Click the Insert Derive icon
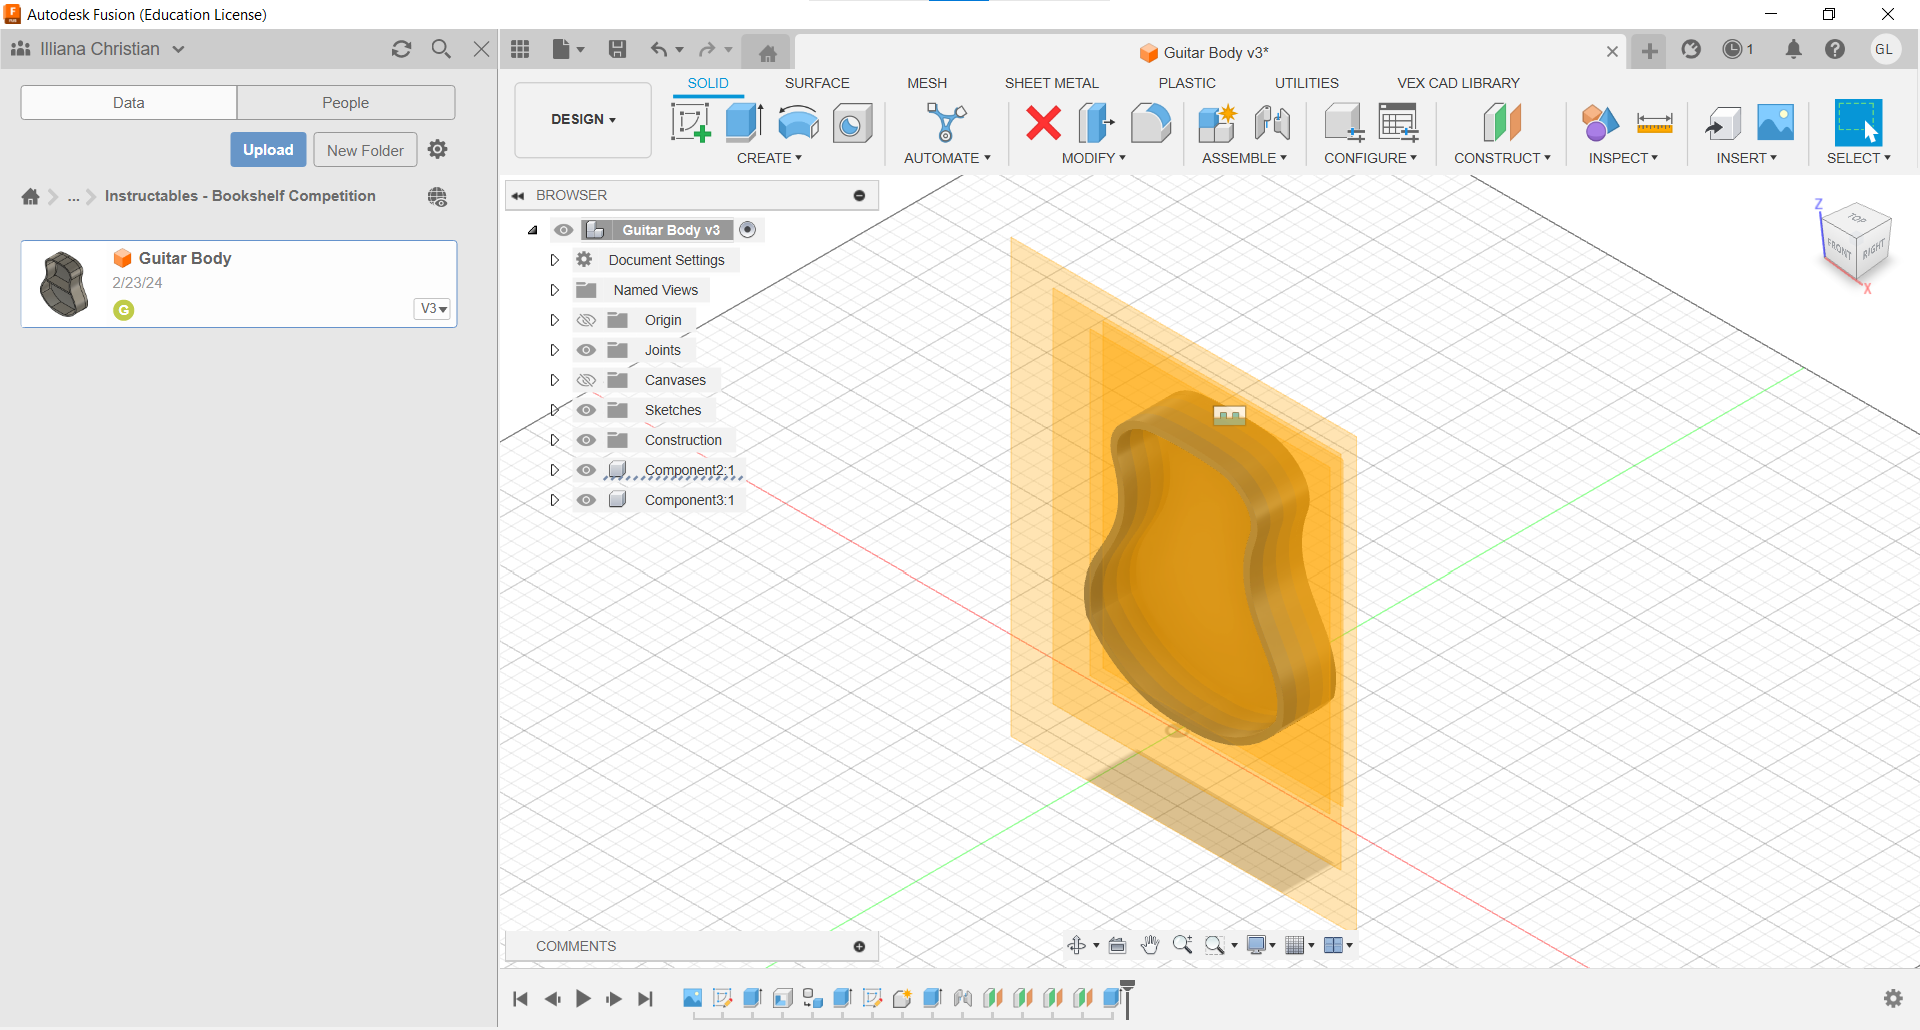Image resolution: width=1920 pixels, height=1030 pixels. 1722,123
